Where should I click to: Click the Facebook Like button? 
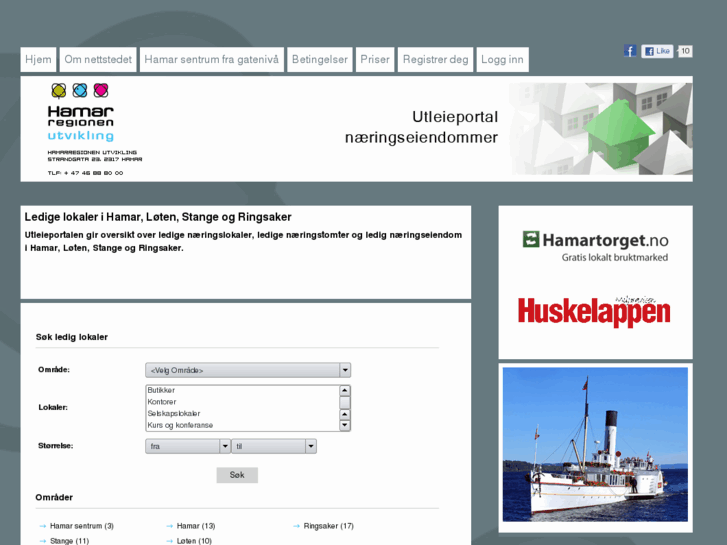(x=657, y=51)
